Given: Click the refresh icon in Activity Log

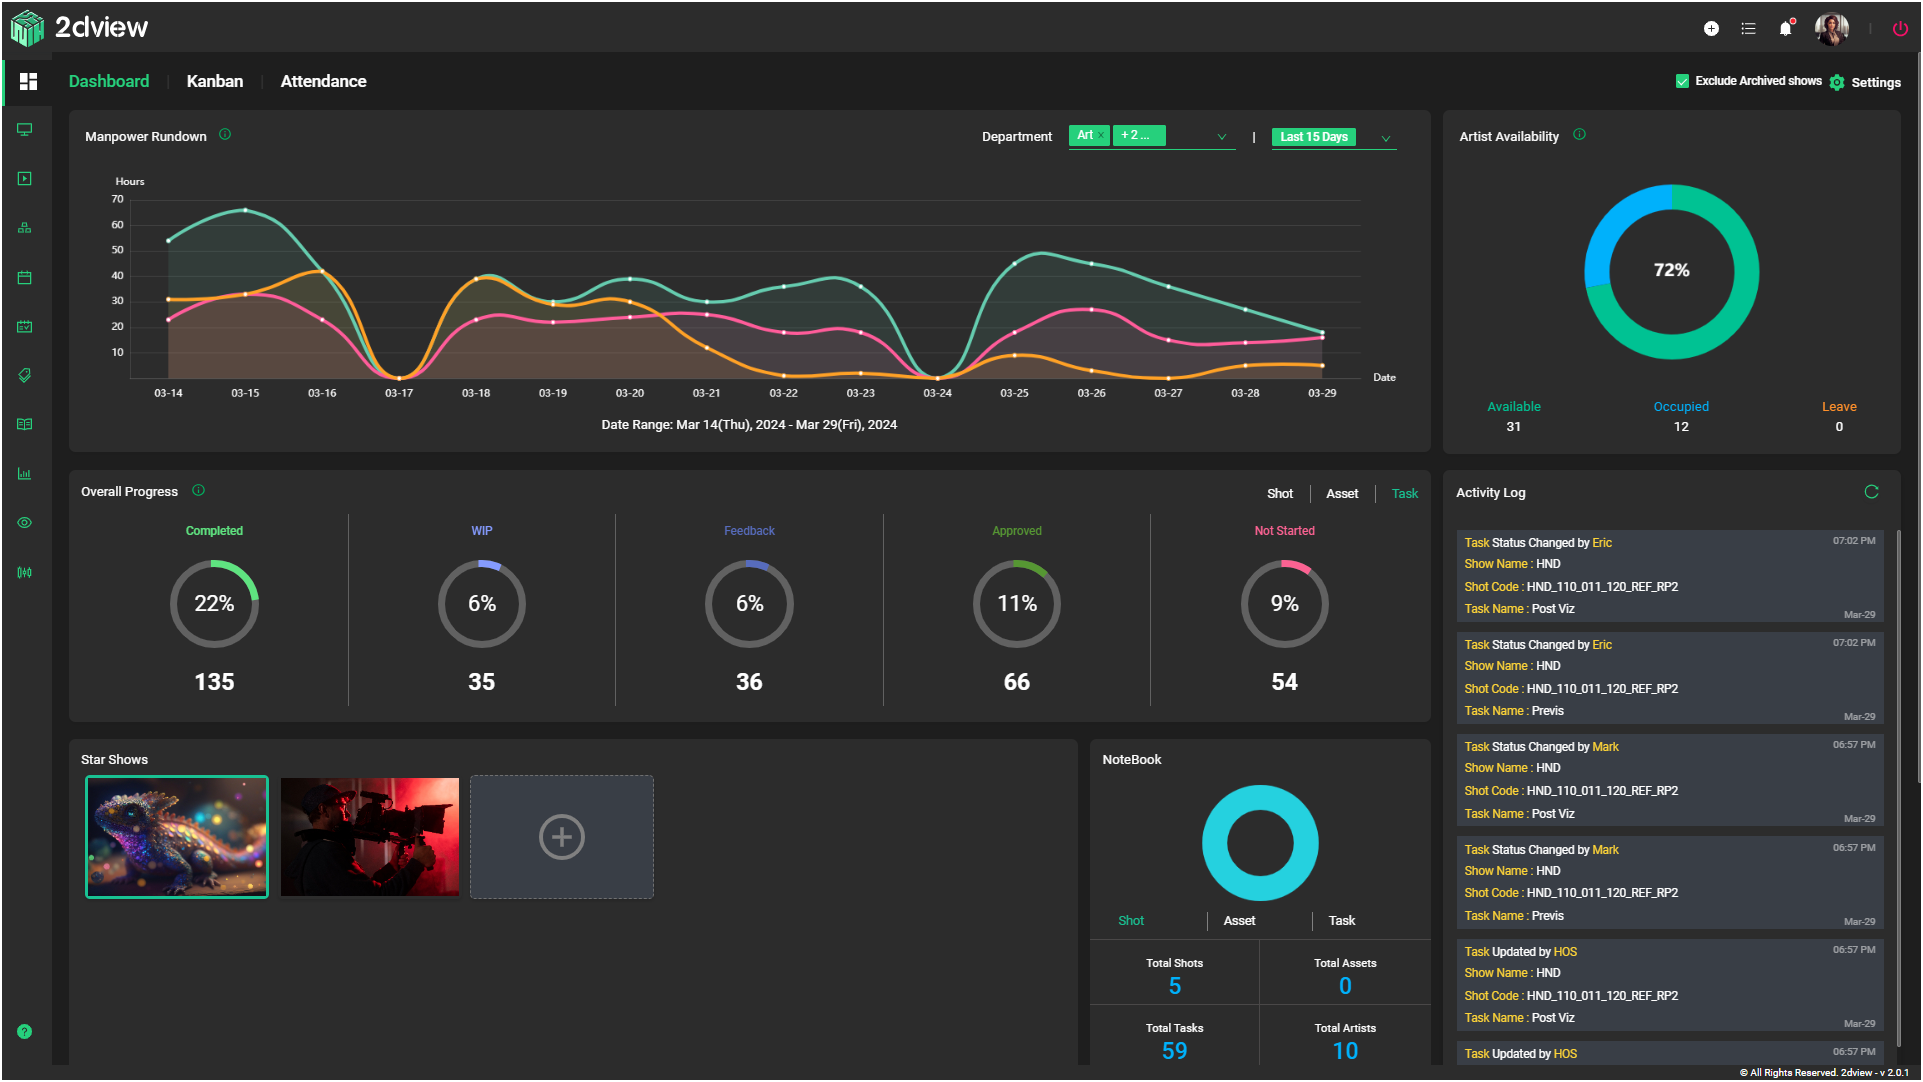Looking at the screenshot, I should pyautogui.click(x=1873, y=493).
